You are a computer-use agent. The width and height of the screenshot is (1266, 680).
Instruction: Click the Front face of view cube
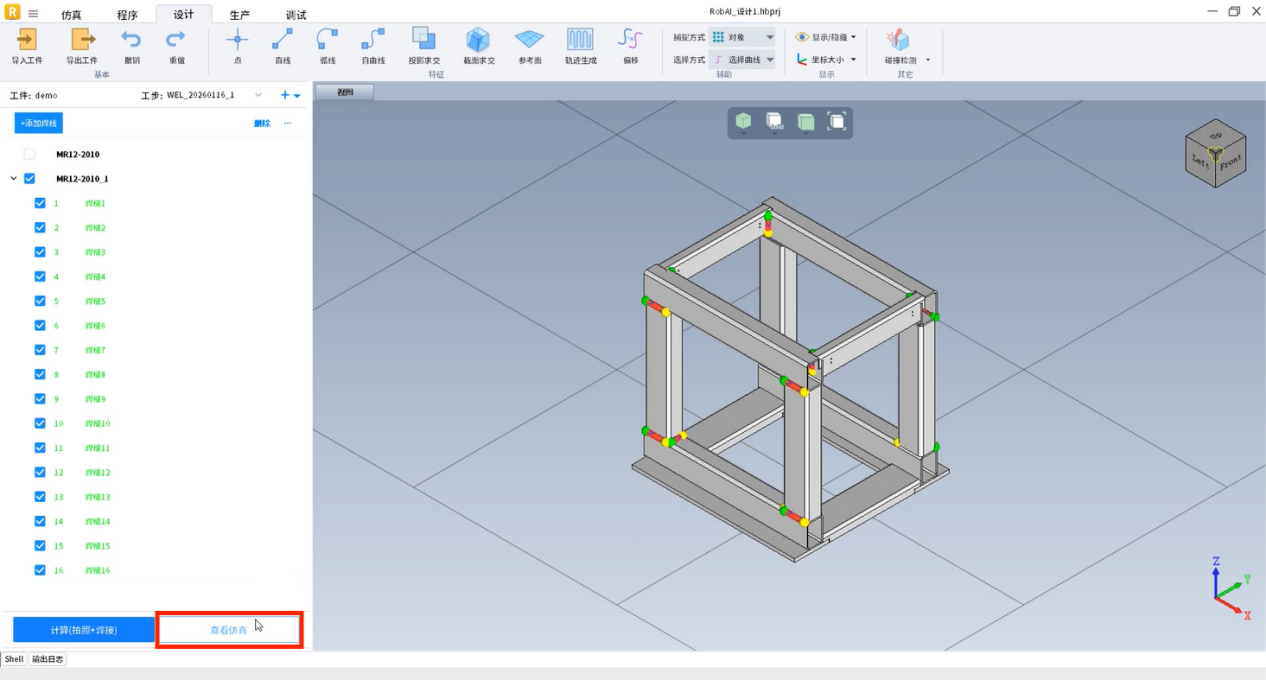(1229, 162)
